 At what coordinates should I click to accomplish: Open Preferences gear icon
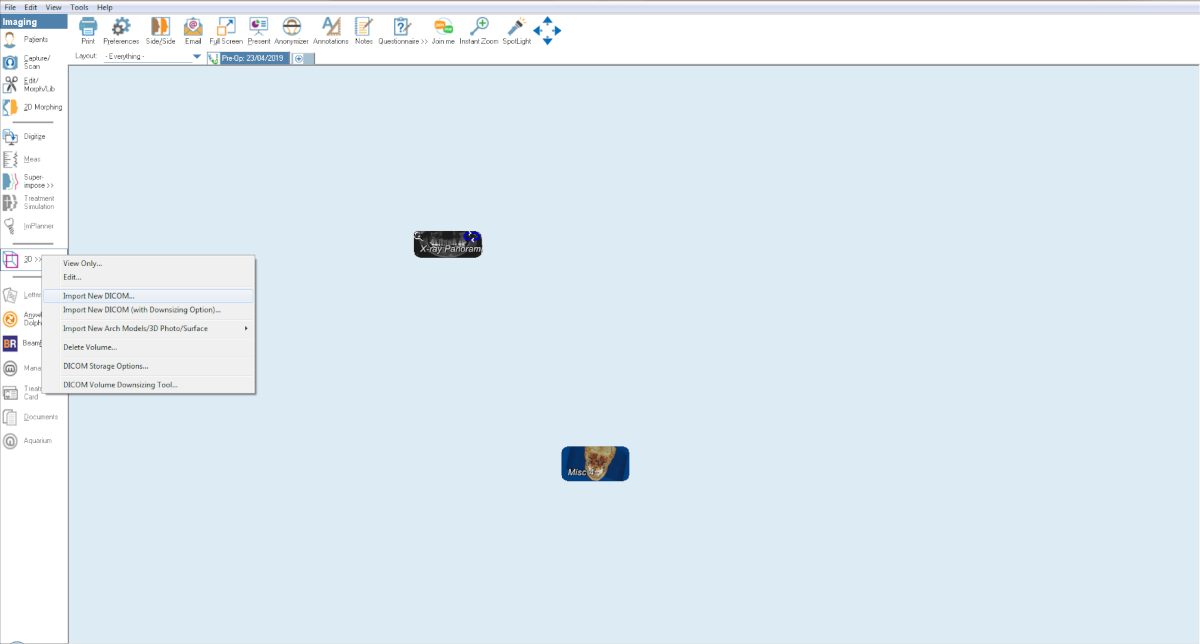click(x=121, y=27)
